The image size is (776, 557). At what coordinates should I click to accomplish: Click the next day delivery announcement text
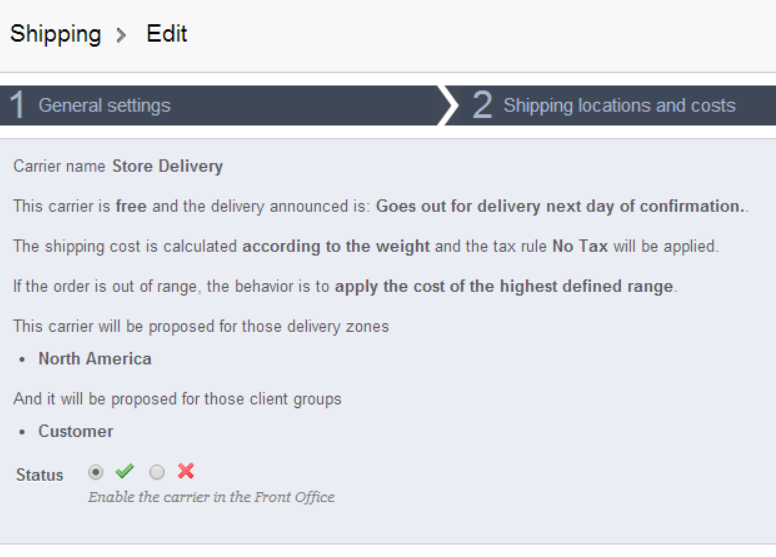click(560, 206)
